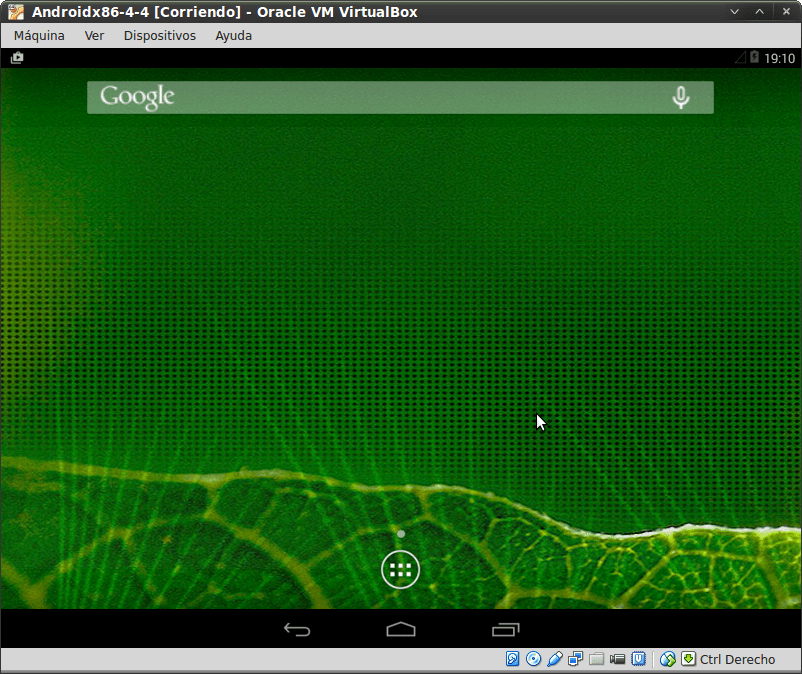Click the mouse integration status icon
Viewport: 802px width, 674px height.
tap(667, 659)
